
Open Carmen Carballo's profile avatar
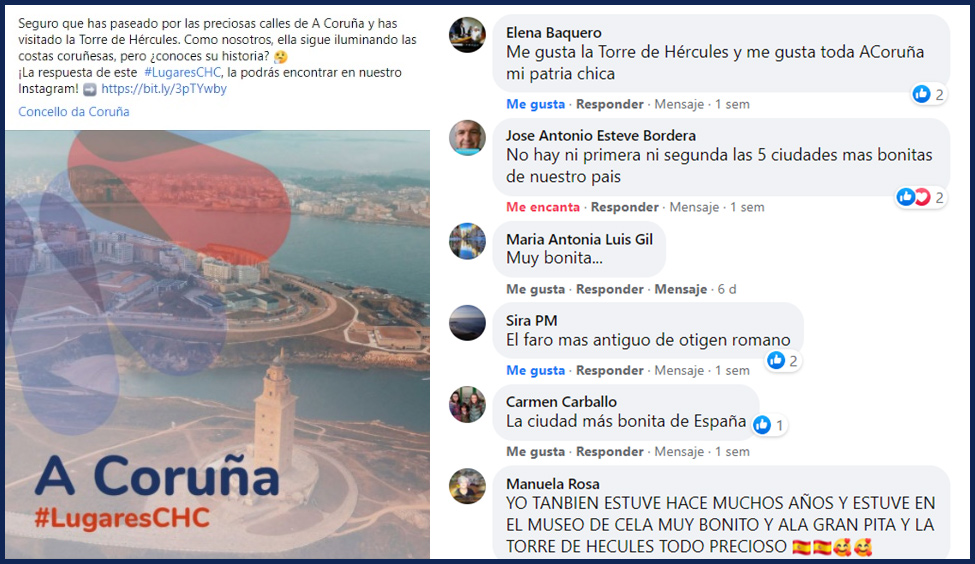tap(467, 404)
